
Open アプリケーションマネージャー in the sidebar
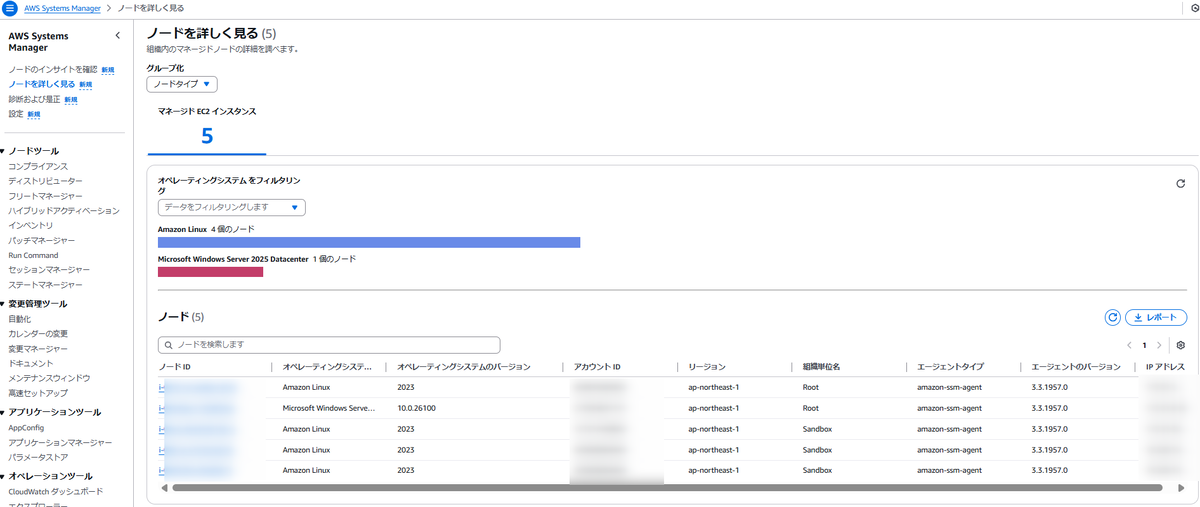(60, 442)
